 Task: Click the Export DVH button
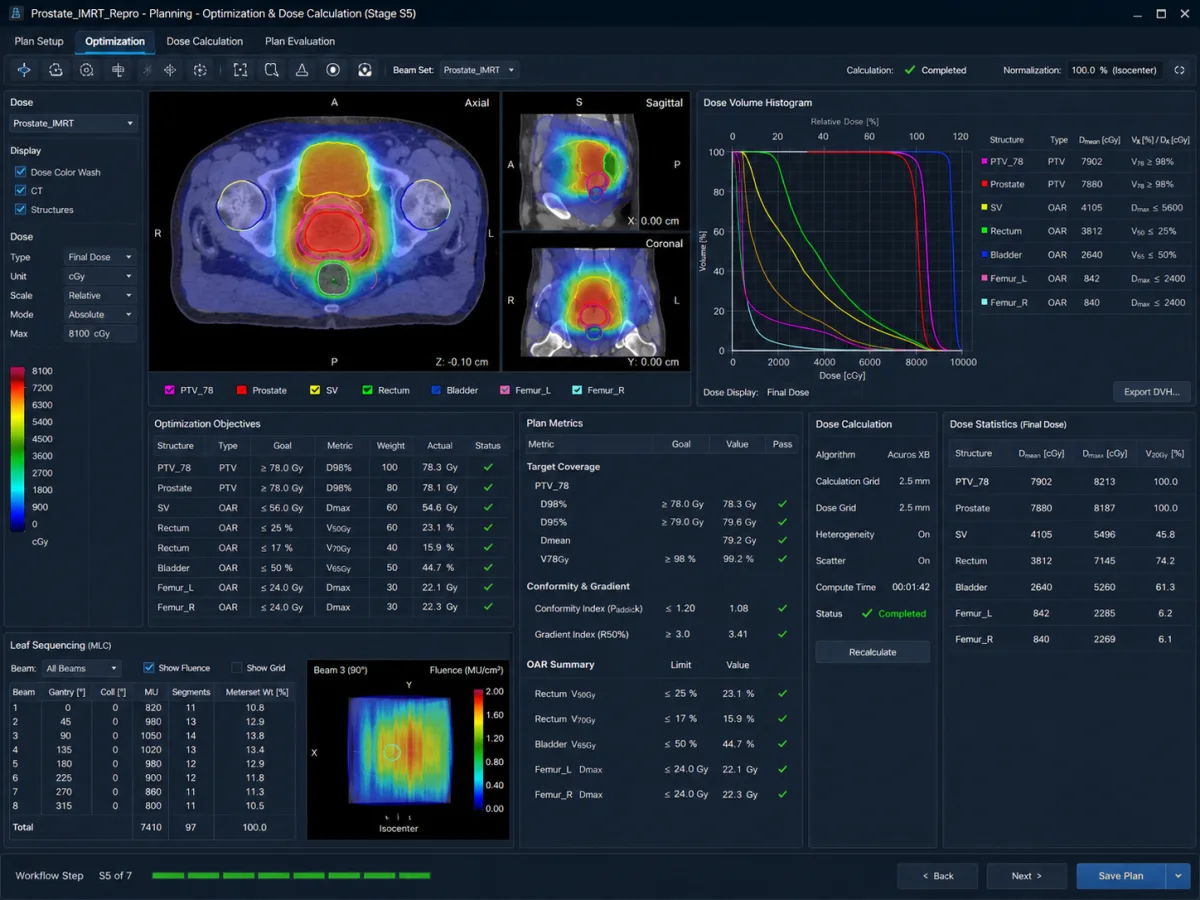click(x=1153, y=391)
